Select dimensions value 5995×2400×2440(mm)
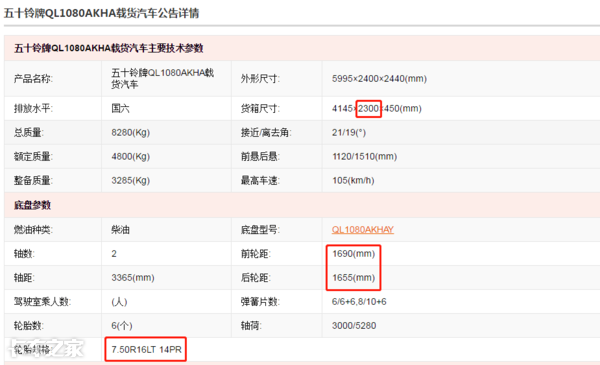The image size is (600, 365). point(379,79)
